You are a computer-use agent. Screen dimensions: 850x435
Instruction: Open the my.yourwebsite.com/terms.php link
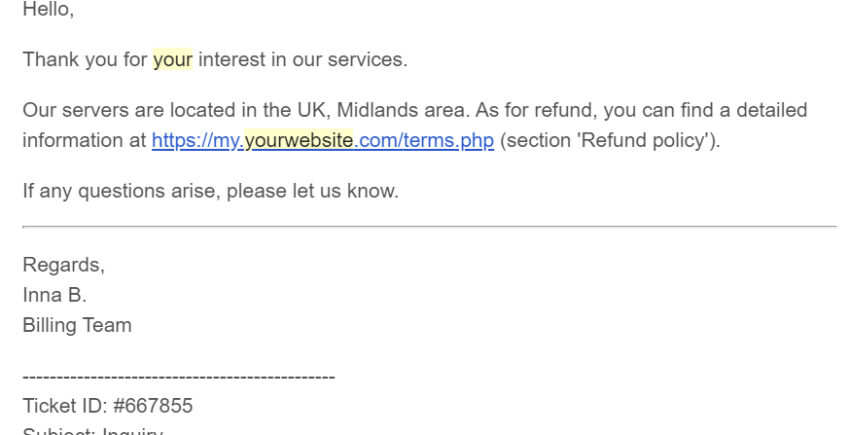click(323, 140)
